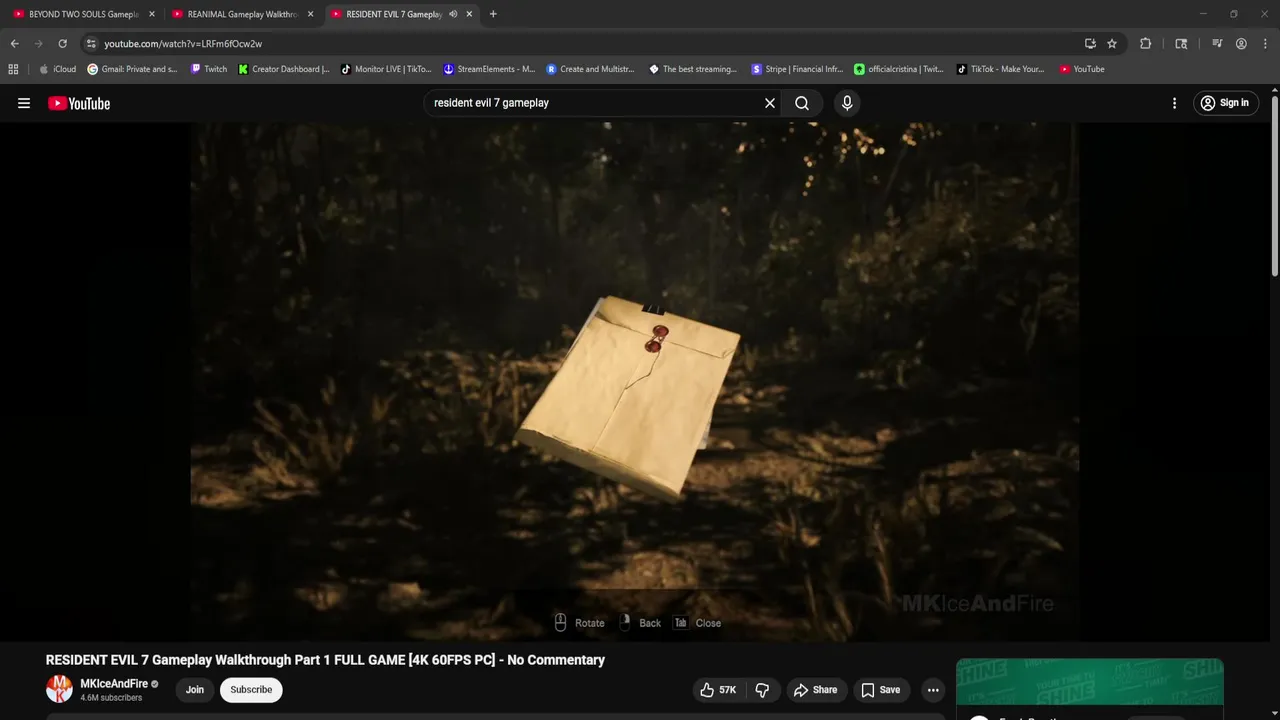View site information icon in address bar
The image size is (1280, 720).
click(x=91, y=44)
